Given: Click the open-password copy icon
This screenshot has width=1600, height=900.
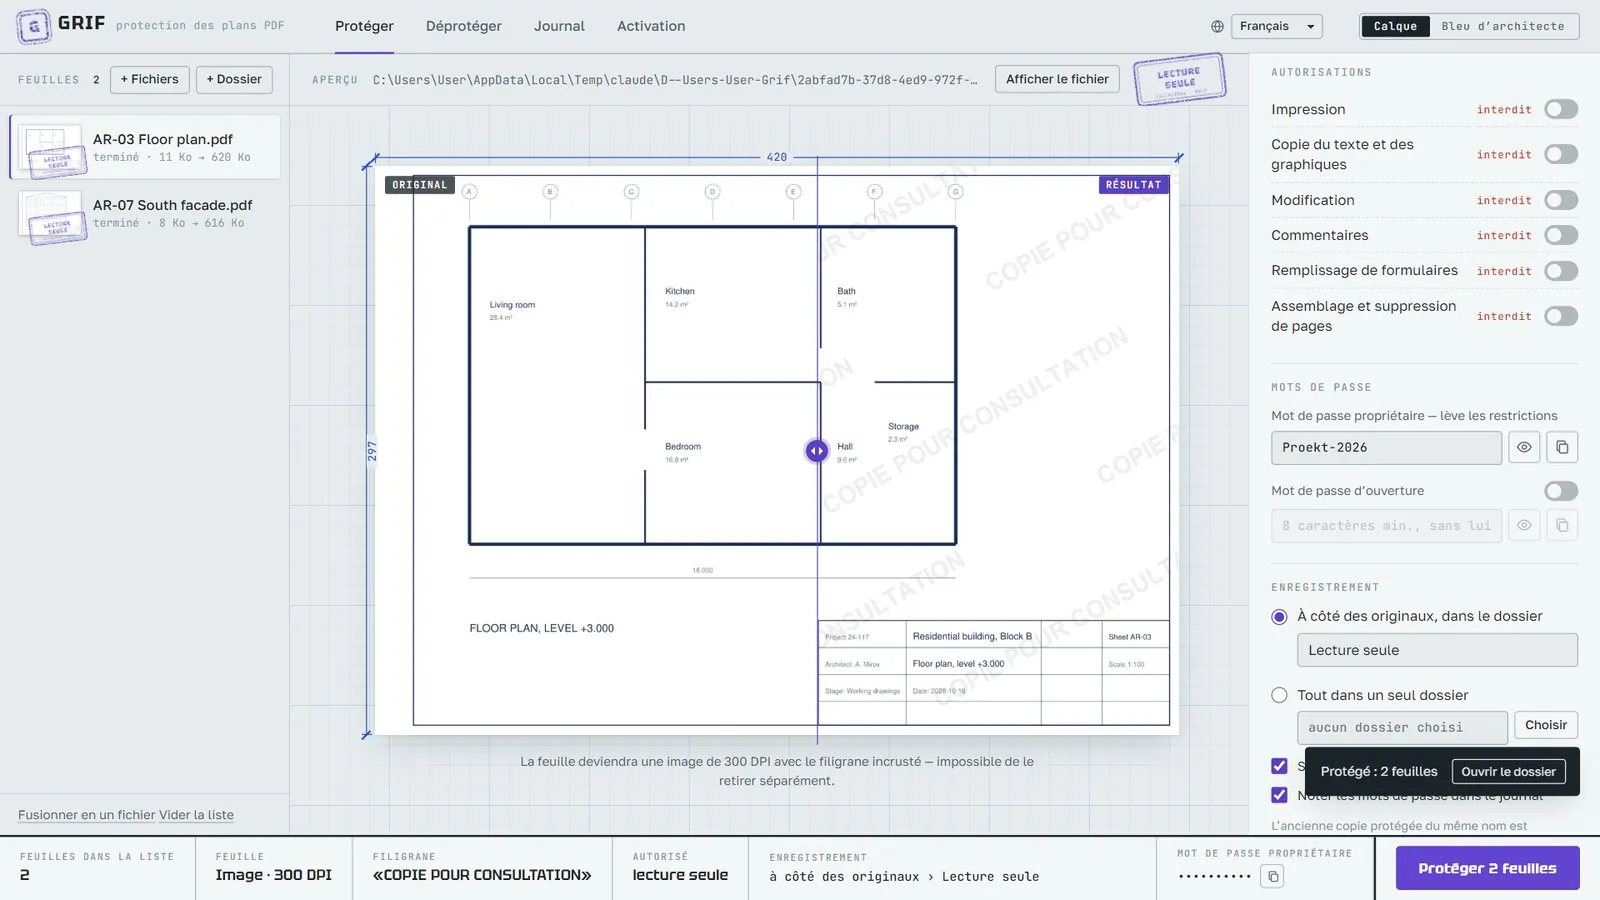Looking at the screenshot, I should (x=1562, y=525).
